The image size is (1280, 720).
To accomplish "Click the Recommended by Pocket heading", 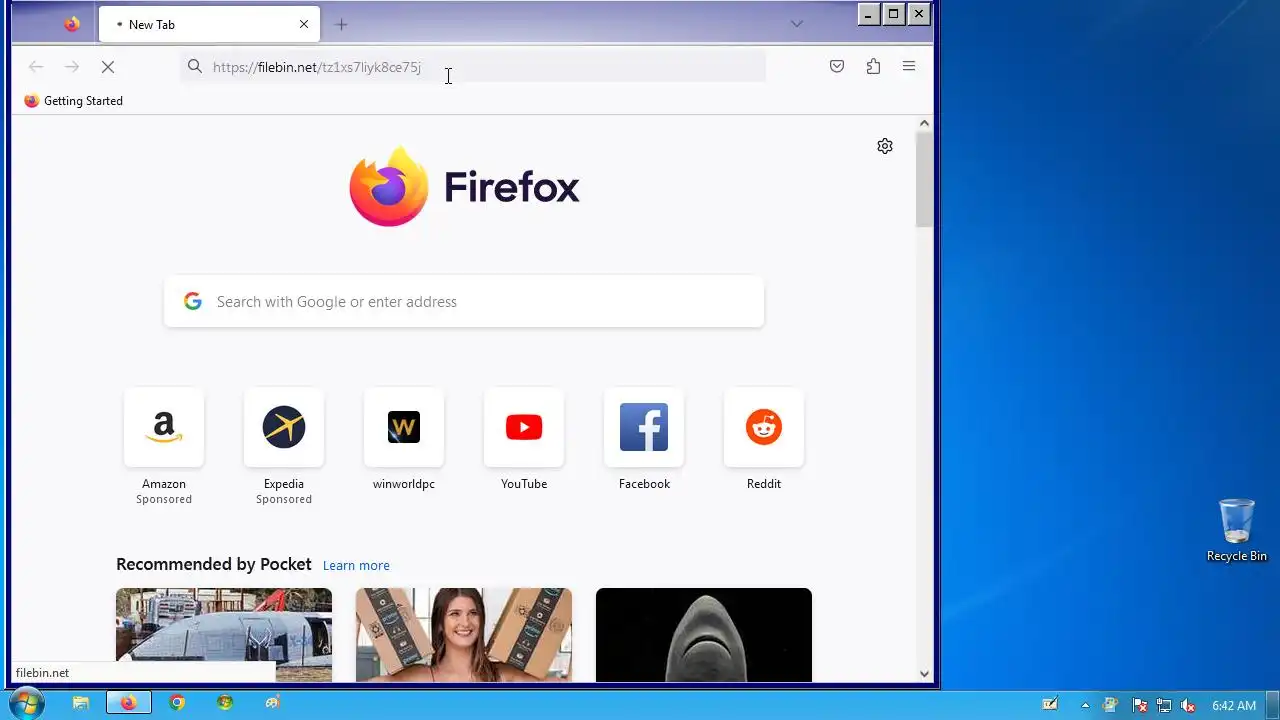I will point(214,564).
